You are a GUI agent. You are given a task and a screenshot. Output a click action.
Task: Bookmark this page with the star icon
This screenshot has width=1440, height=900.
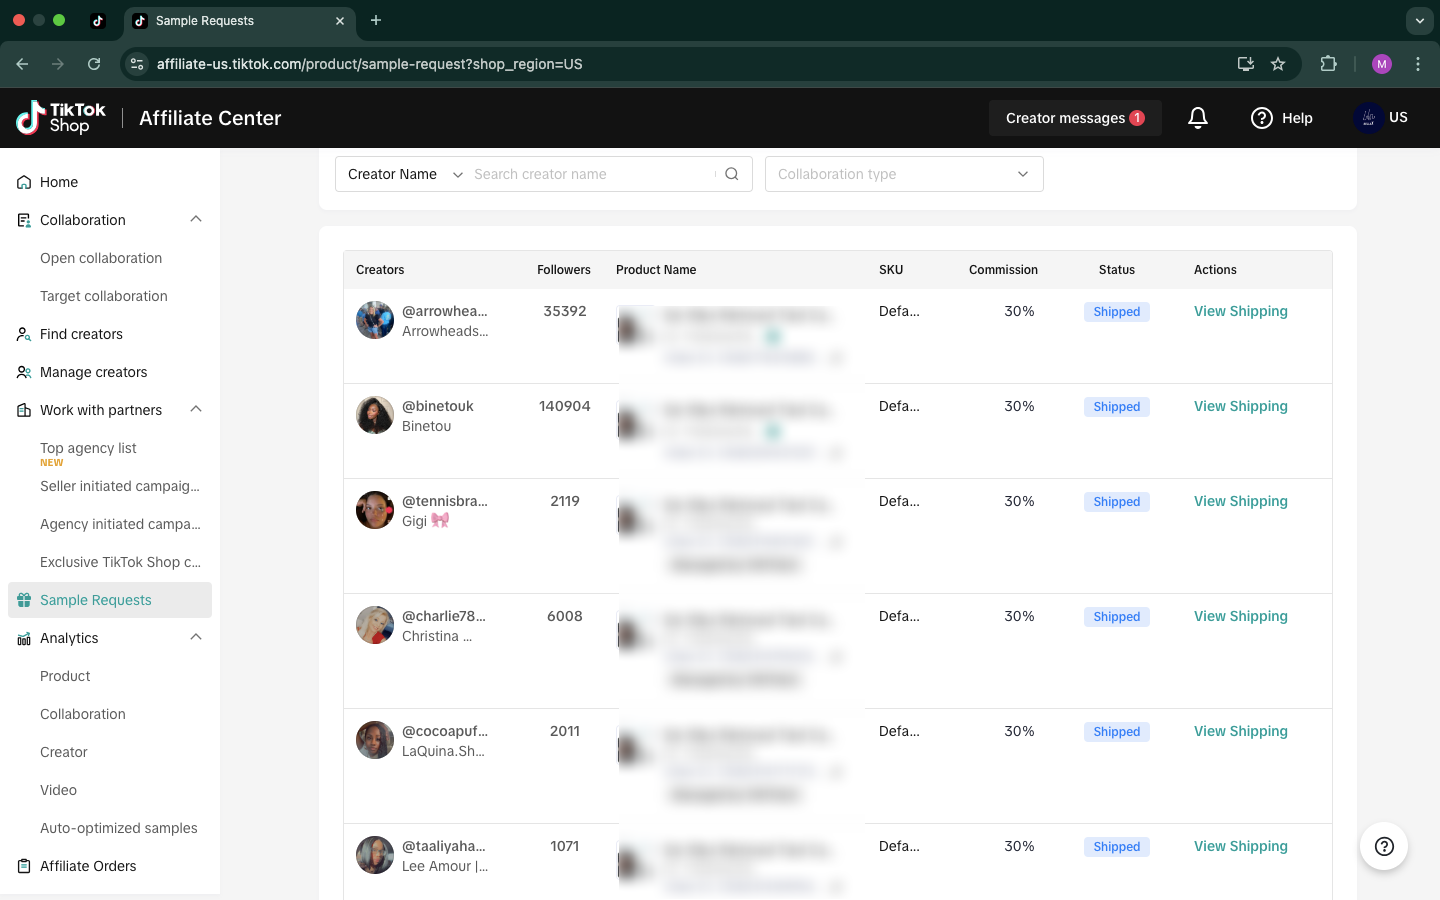pyautogui.click(x=1278, y=64)
